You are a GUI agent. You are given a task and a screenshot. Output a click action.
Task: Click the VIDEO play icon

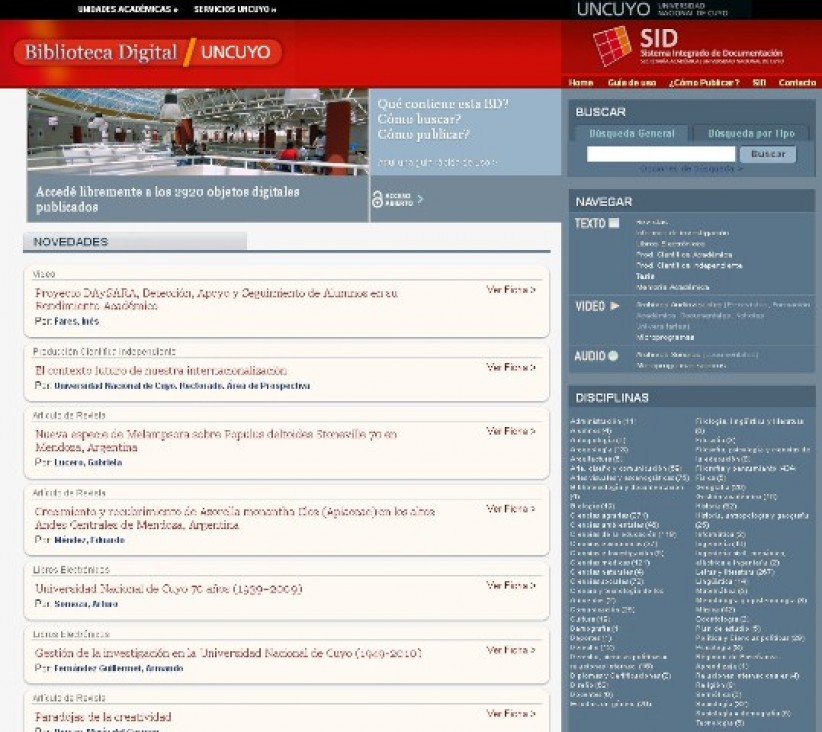614,306
